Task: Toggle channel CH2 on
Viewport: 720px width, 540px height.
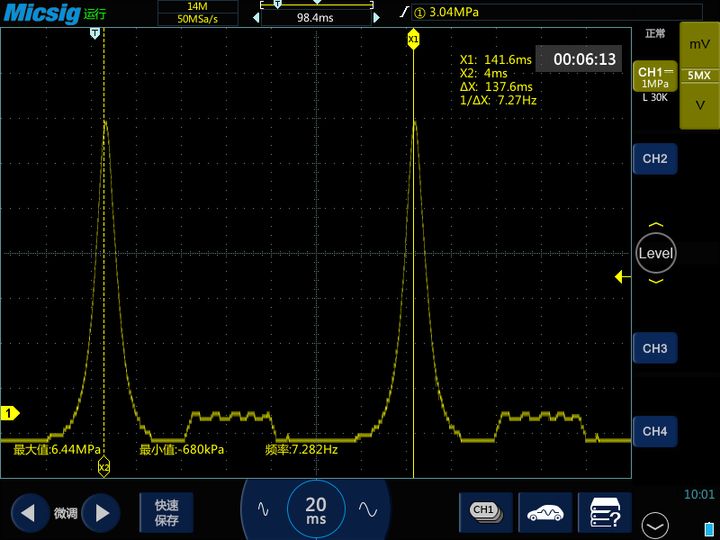Action: (x=655, y=159)
